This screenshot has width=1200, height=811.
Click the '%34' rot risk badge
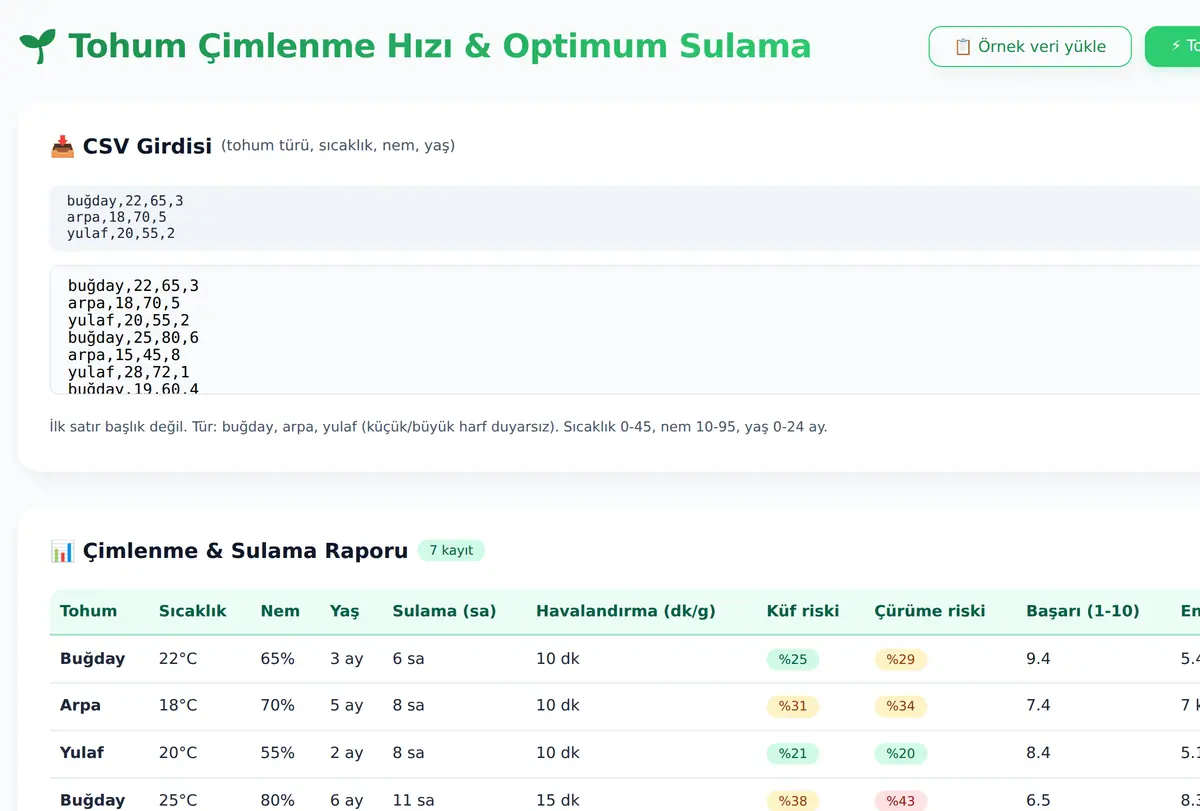coord(901,706)
